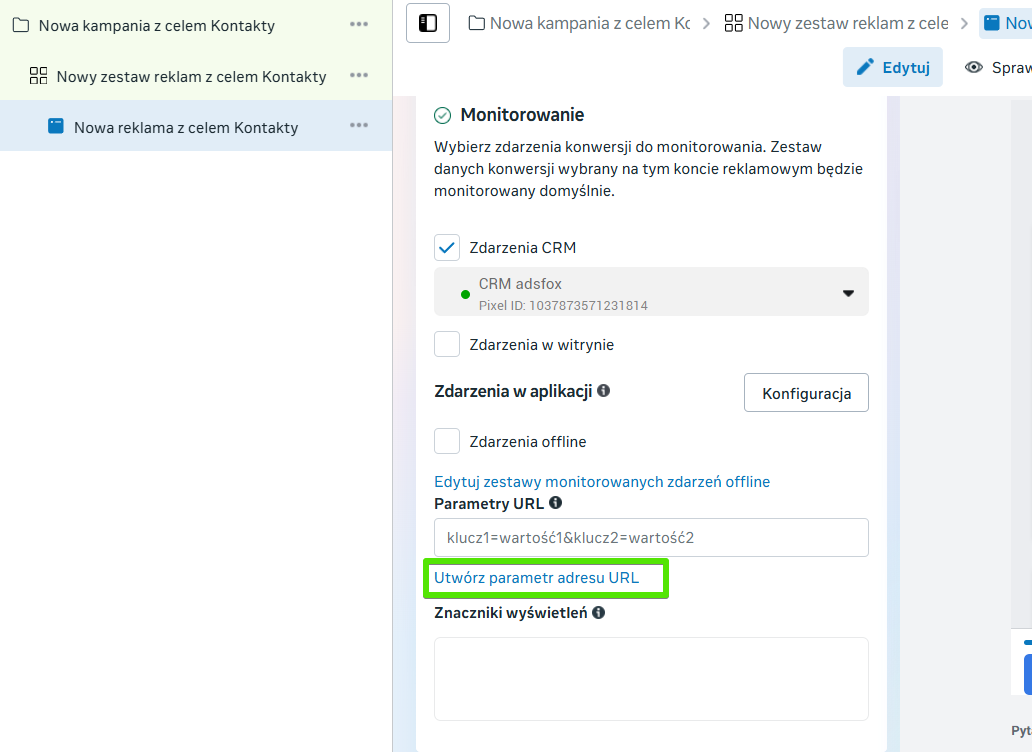This screenshot has width=1032, height=752.
Task: Select Nowa kampania z celem Kontakty in tree
Action: click(156, 26)
